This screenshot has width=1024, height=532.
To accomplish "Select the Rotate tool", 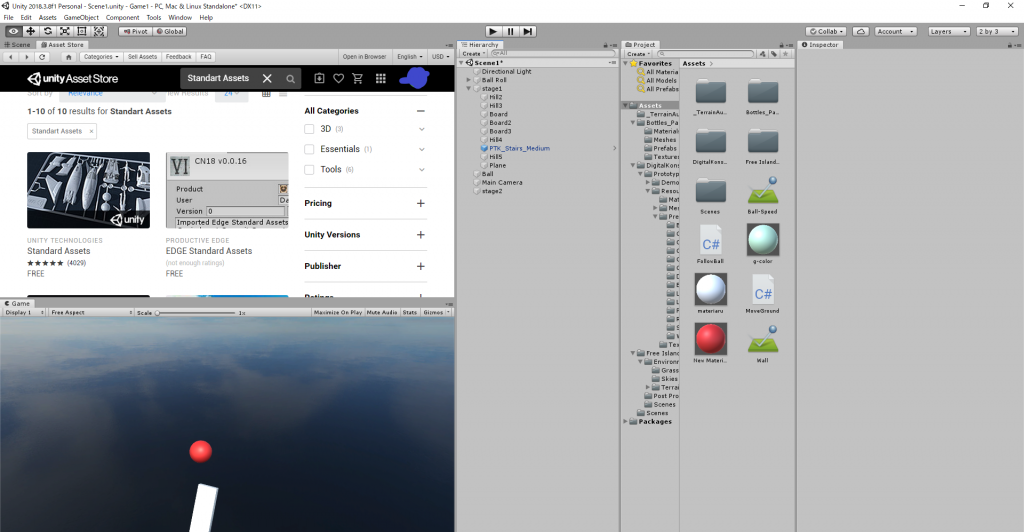I will point(48,31).
